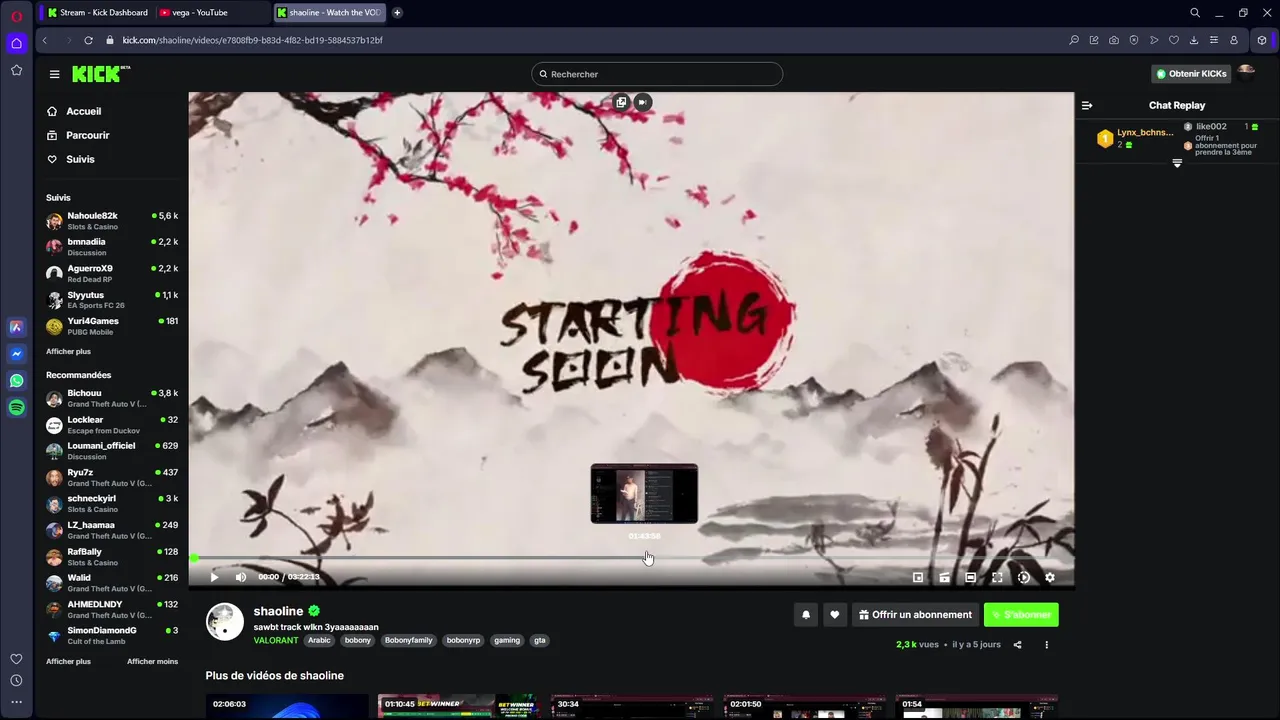
Task: Click Offrir un abonnement button
Action: coord(915,615)
